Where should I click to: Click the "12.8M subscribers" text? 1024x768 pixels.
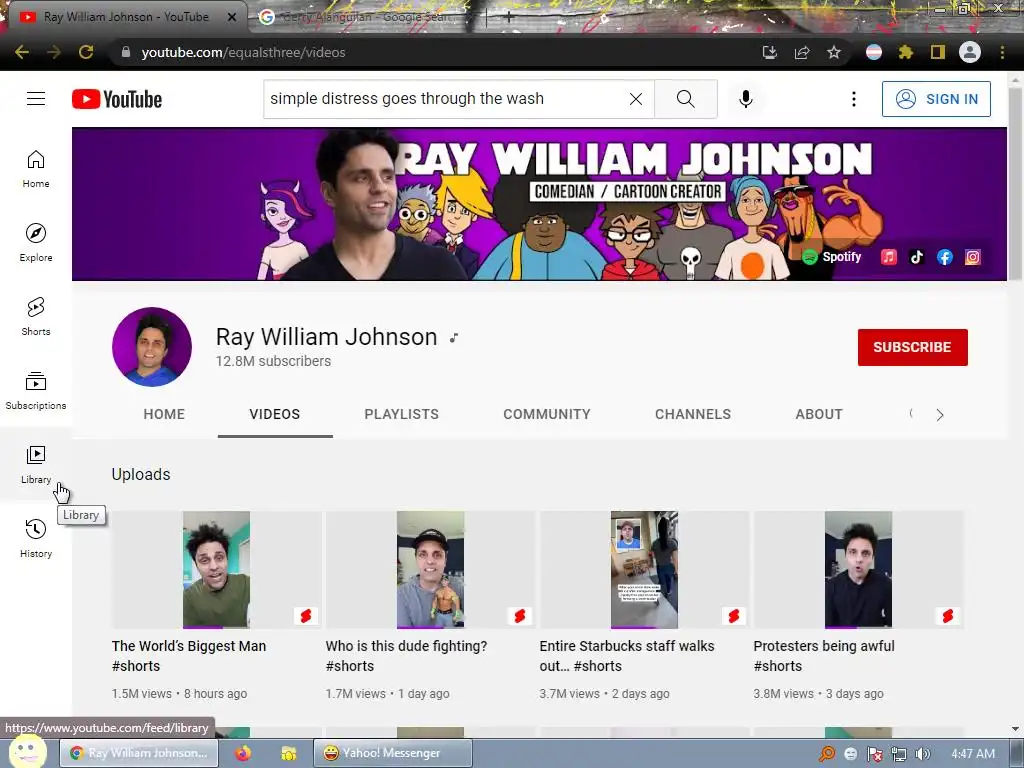tap(273, 361)
